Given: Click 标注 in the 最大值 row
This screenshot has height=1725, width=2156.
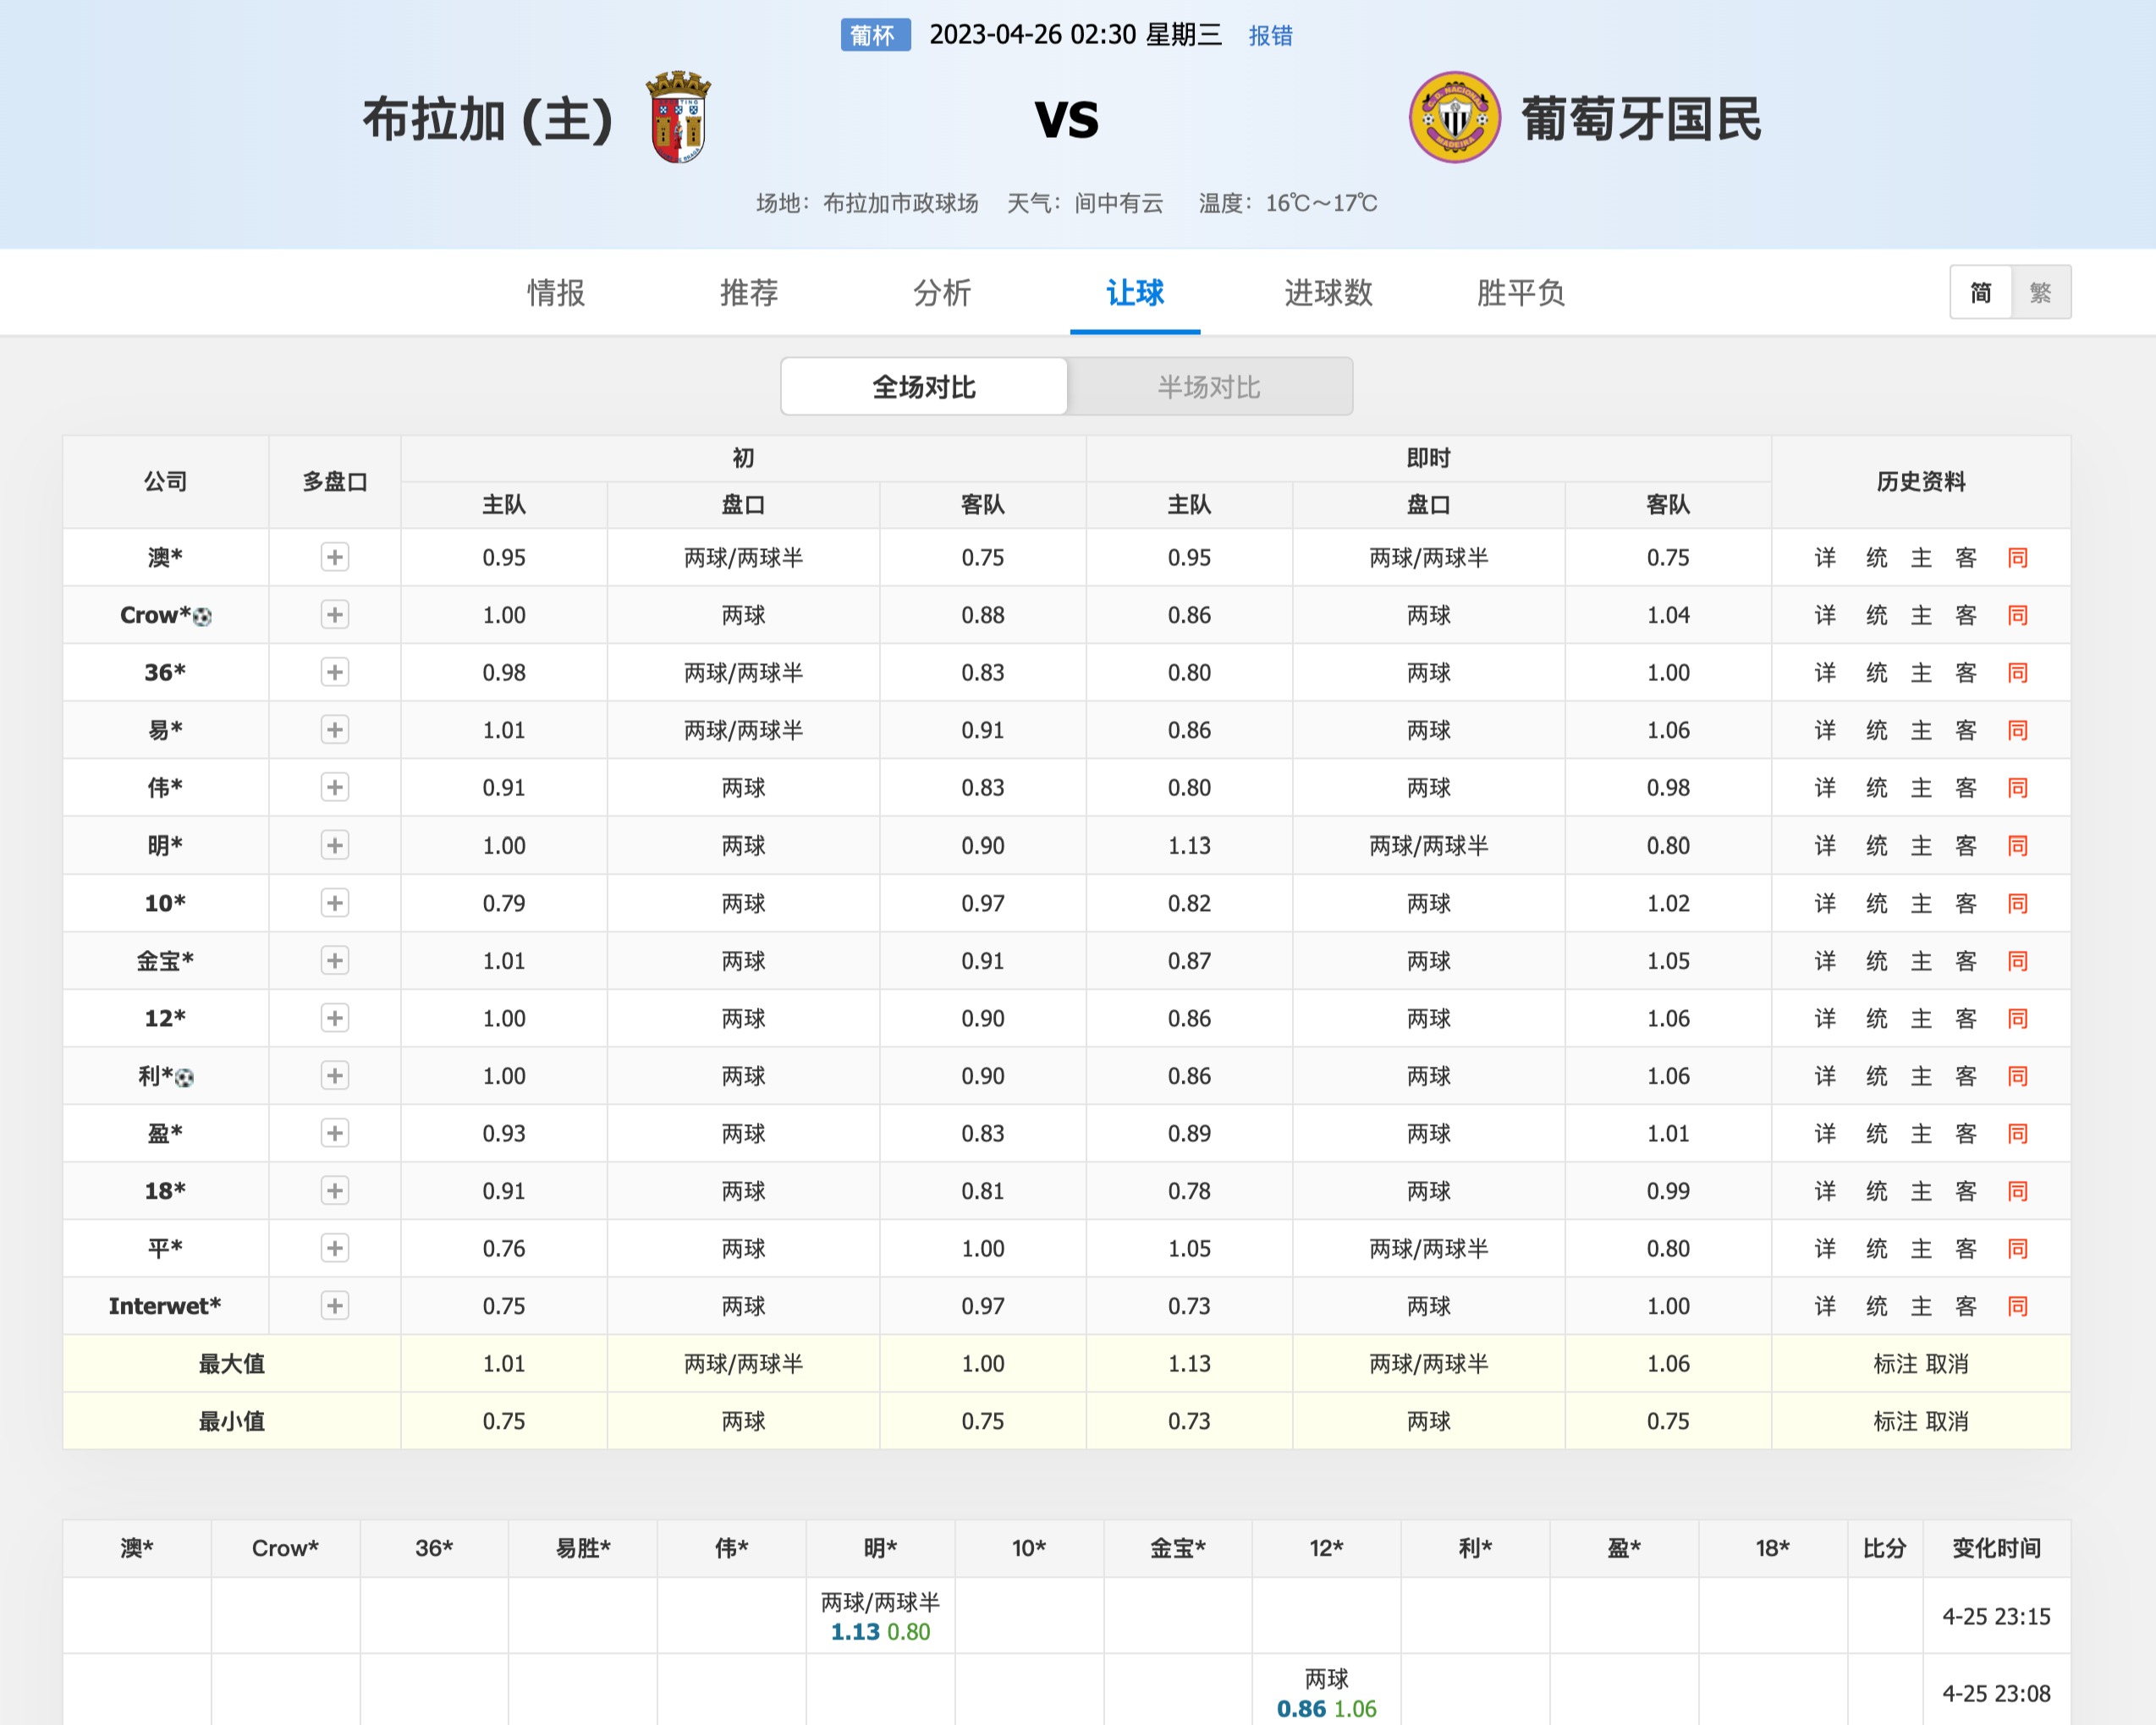Looking at the screenshot, I should [1895, 1364].
